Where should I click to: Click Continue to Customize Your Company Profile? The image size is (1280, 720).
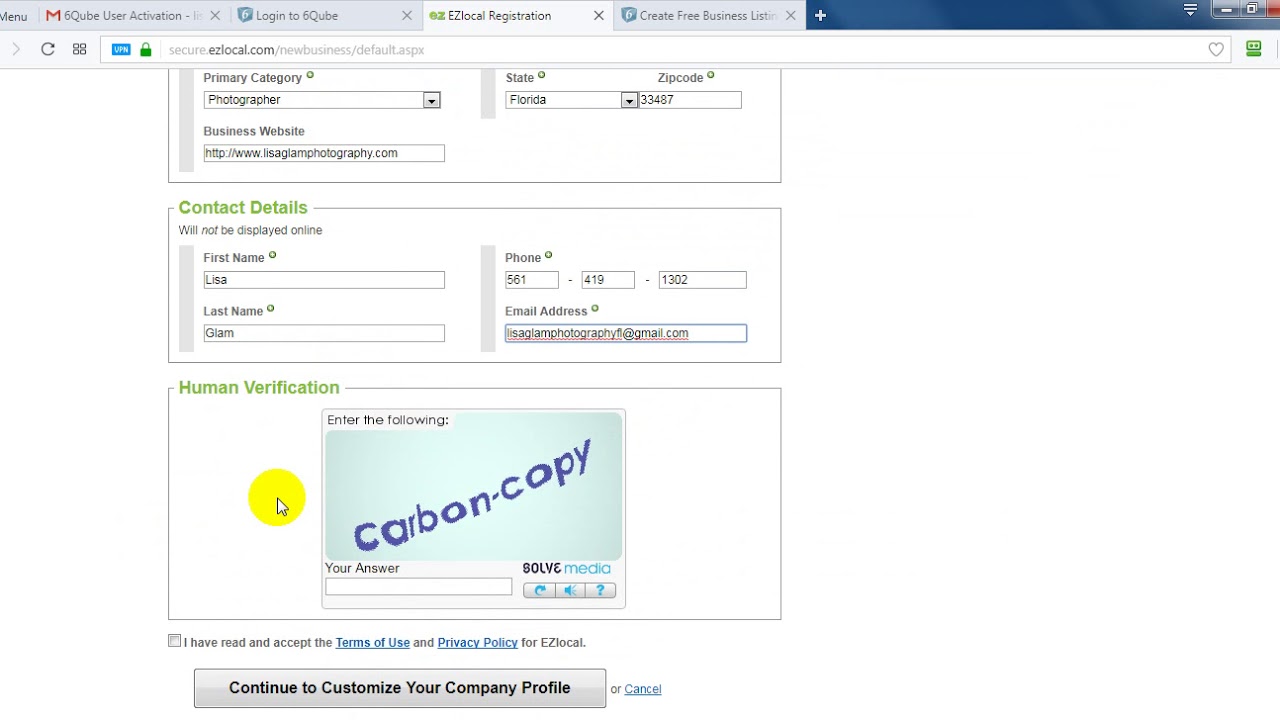pos(400,688)
